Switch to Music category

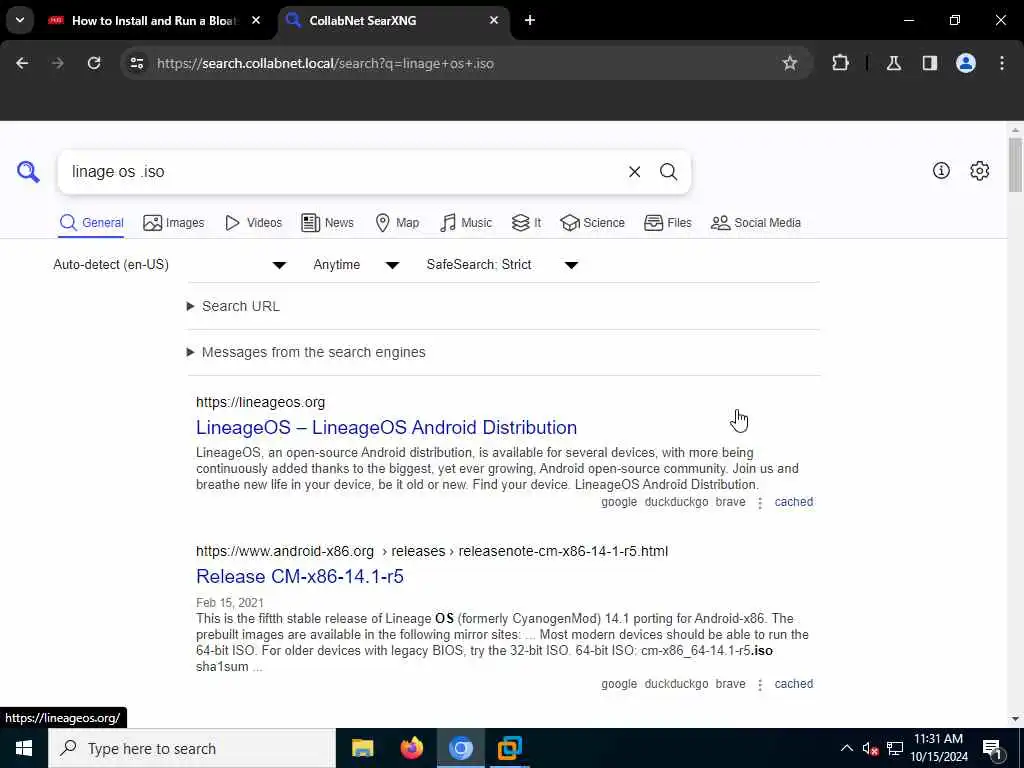pyautogui.click(x=466, y=223)
